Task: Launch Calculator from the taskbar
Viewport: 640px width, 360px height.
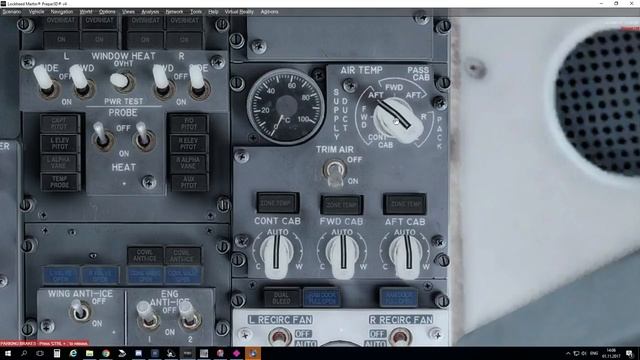Action: 57,353
